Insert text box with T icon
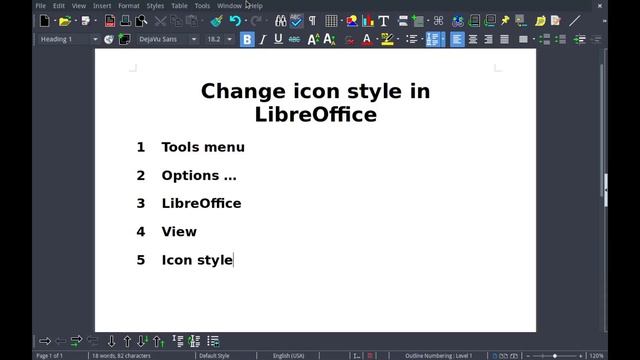The image size is (640, 360). click(x=383, y=21)
